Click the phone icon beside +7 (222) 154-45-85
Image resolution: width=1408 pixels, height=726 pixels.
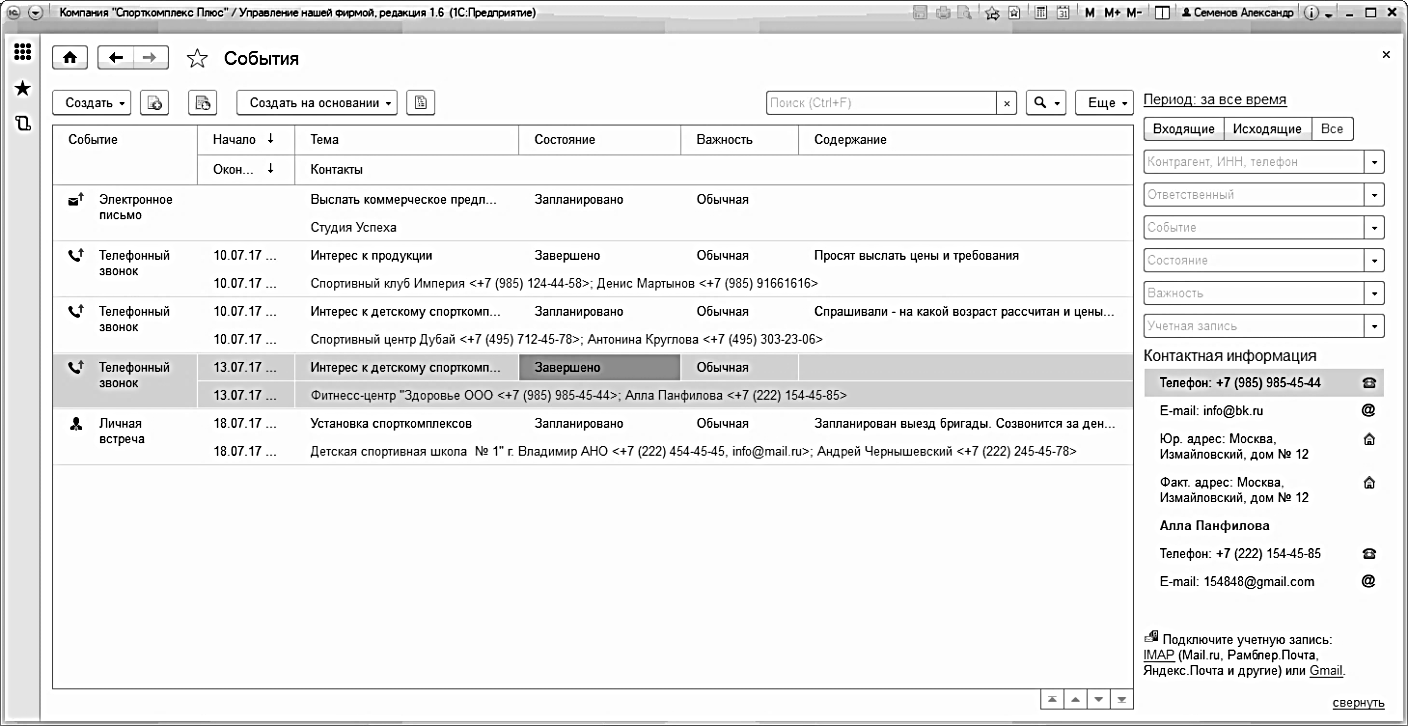[1369, 553]
